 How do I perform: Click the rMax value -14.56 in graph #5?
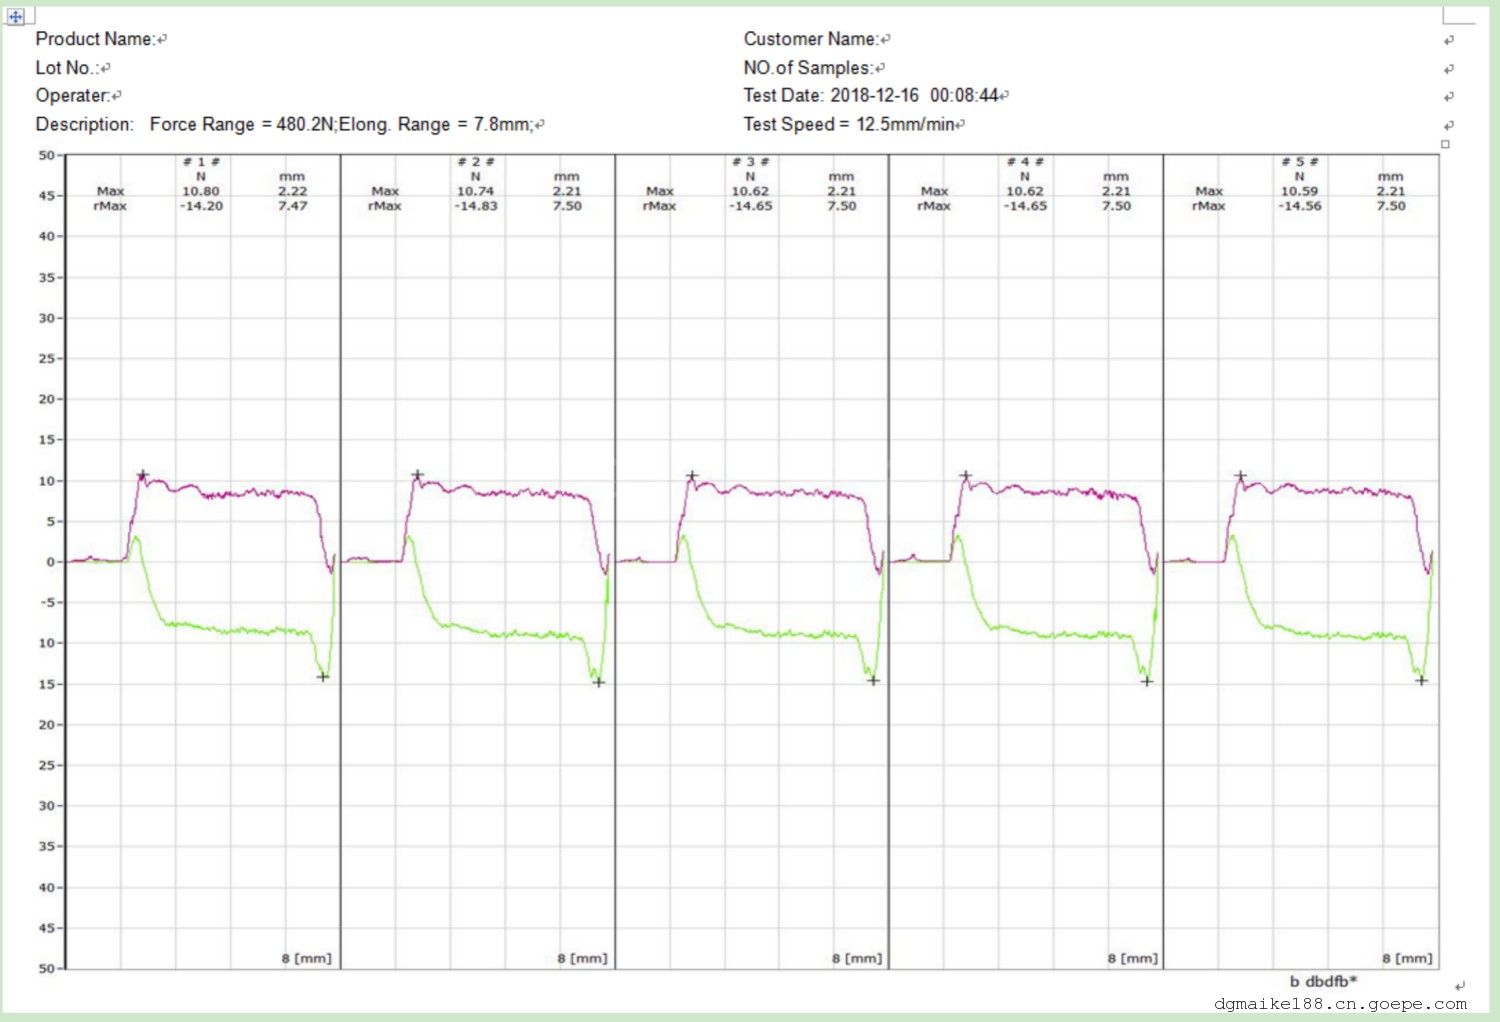1299,206
